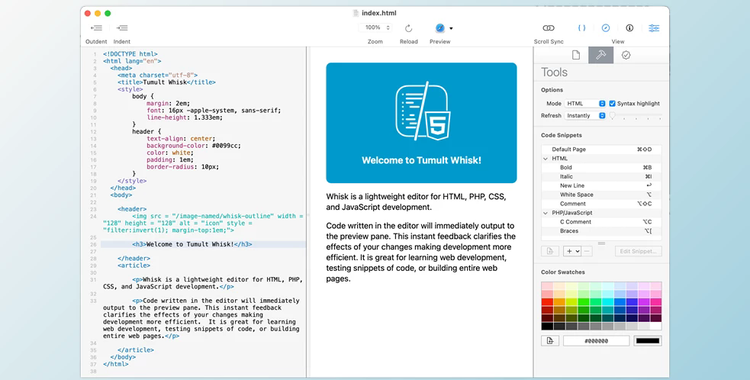
Task: Click the Indent toolbar icon
Action: pyautogui.click(x=122, y=28)
